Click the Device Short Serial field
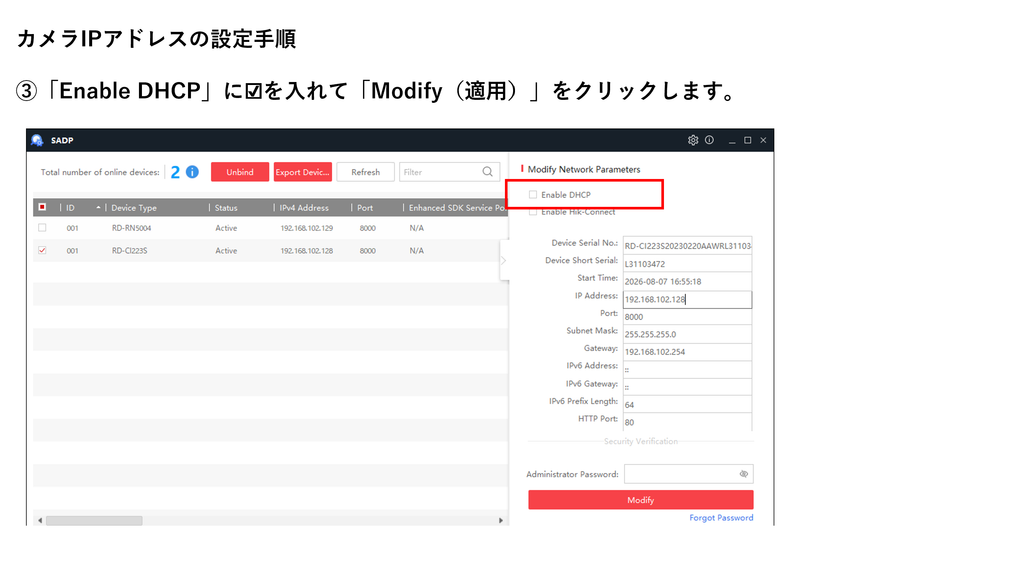The image size is (1024, 572). pyautogui.click(x=687, y=264)
